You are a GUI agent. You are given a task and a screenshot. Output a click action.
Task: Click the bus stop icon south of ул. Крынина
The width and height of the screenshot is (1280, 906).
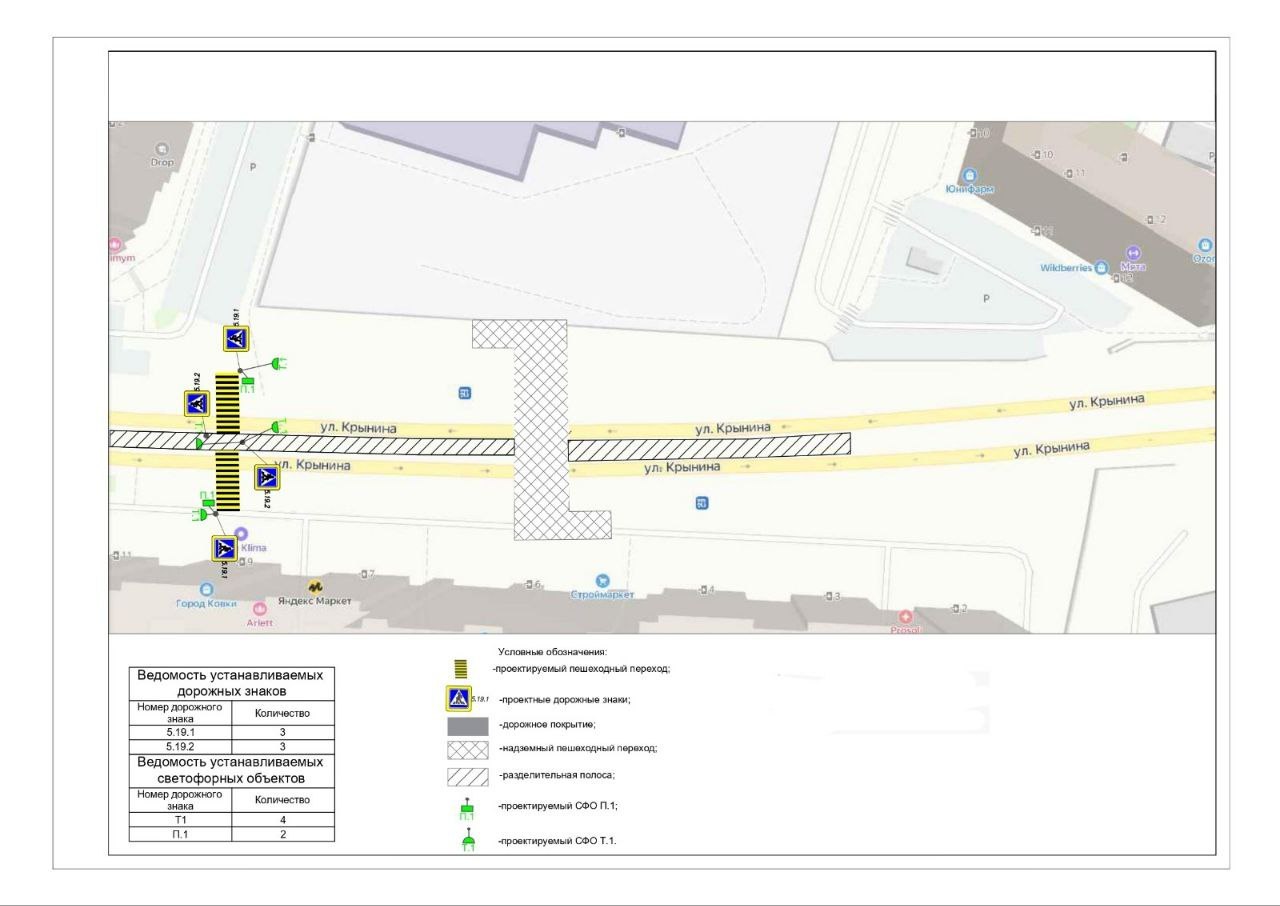click(702, 503)
